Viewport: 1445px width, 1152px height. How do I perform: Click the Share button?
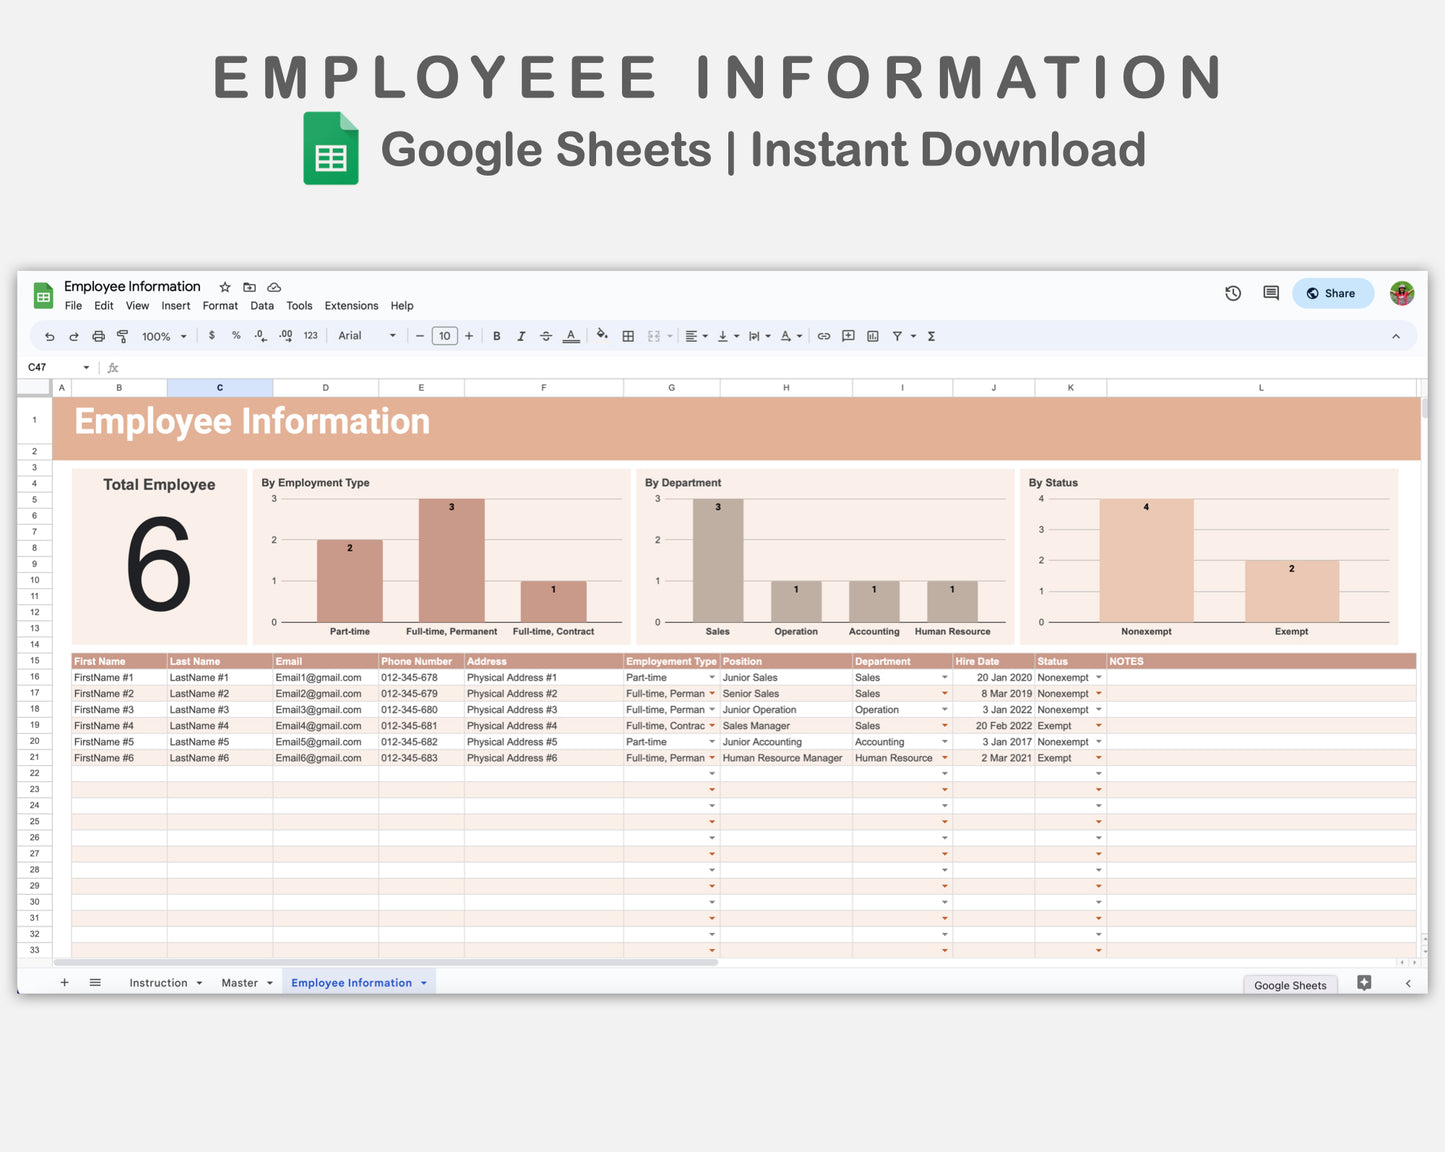pos(1333,293)
